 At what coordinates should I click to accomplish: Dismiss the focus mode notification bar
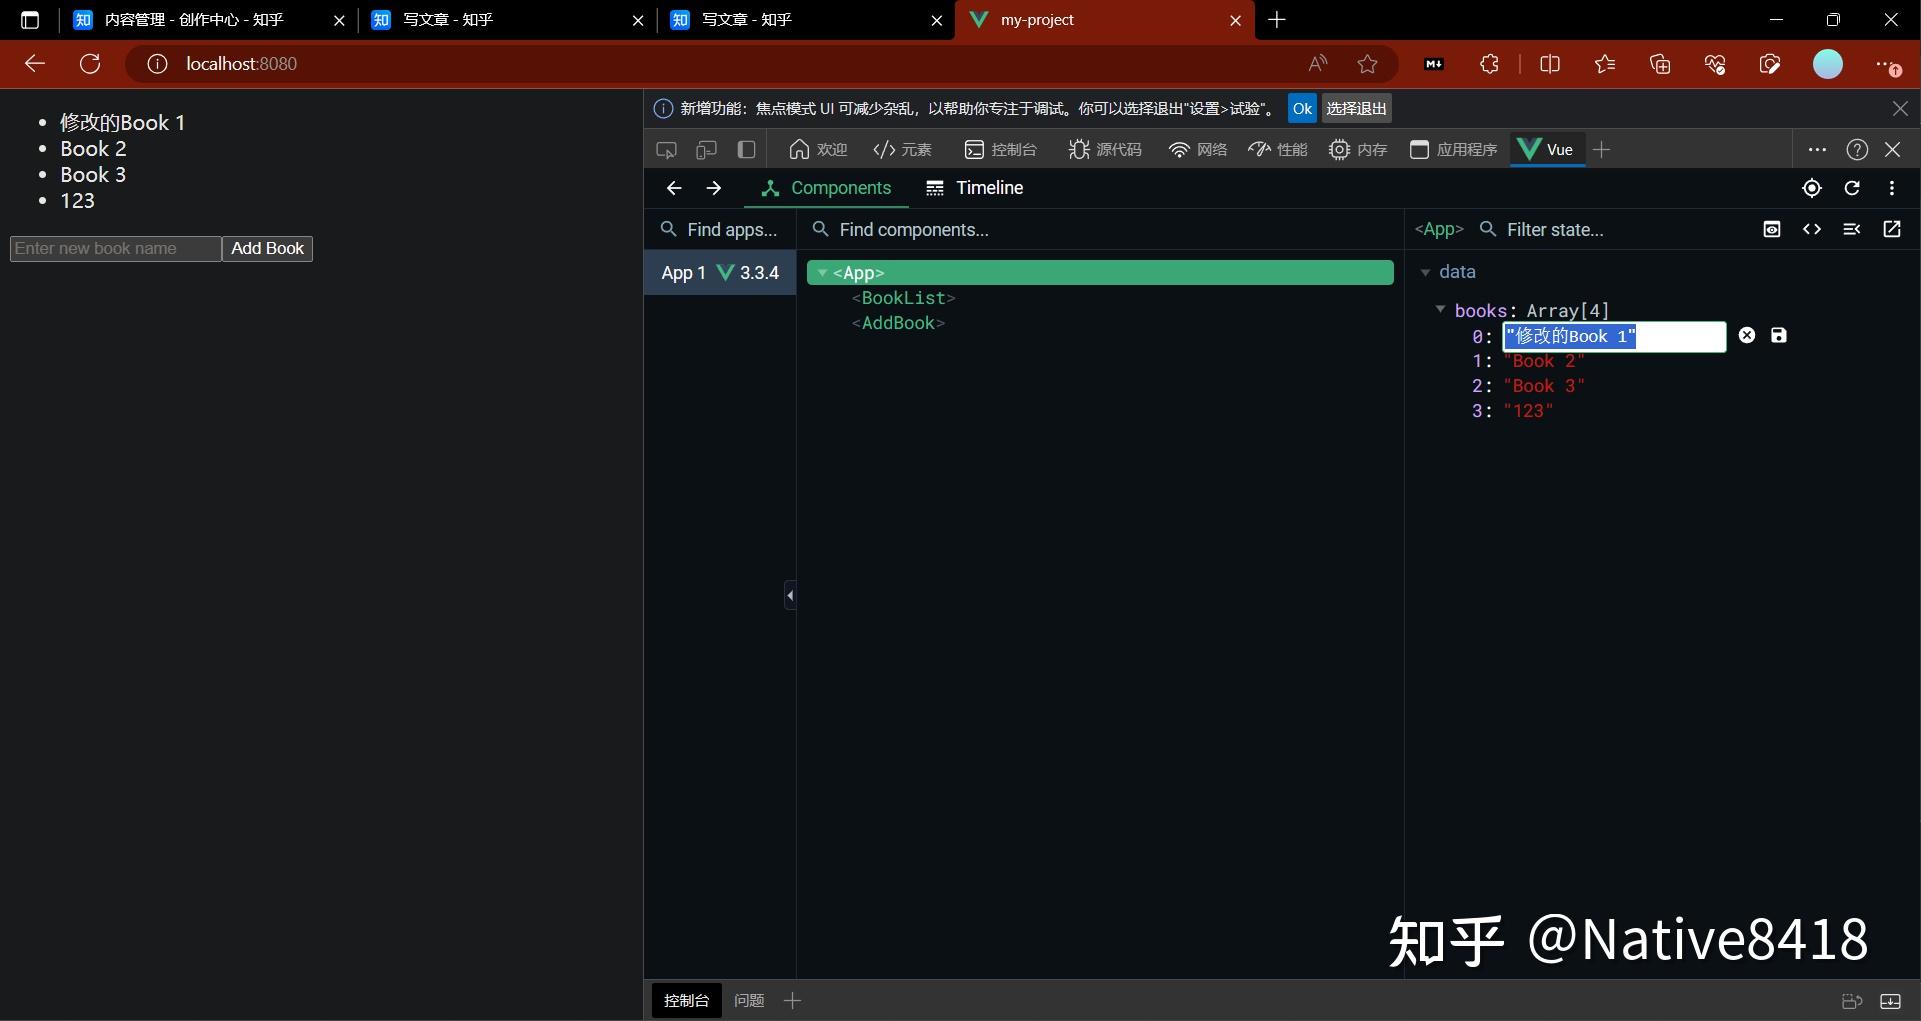point(1900,109)
